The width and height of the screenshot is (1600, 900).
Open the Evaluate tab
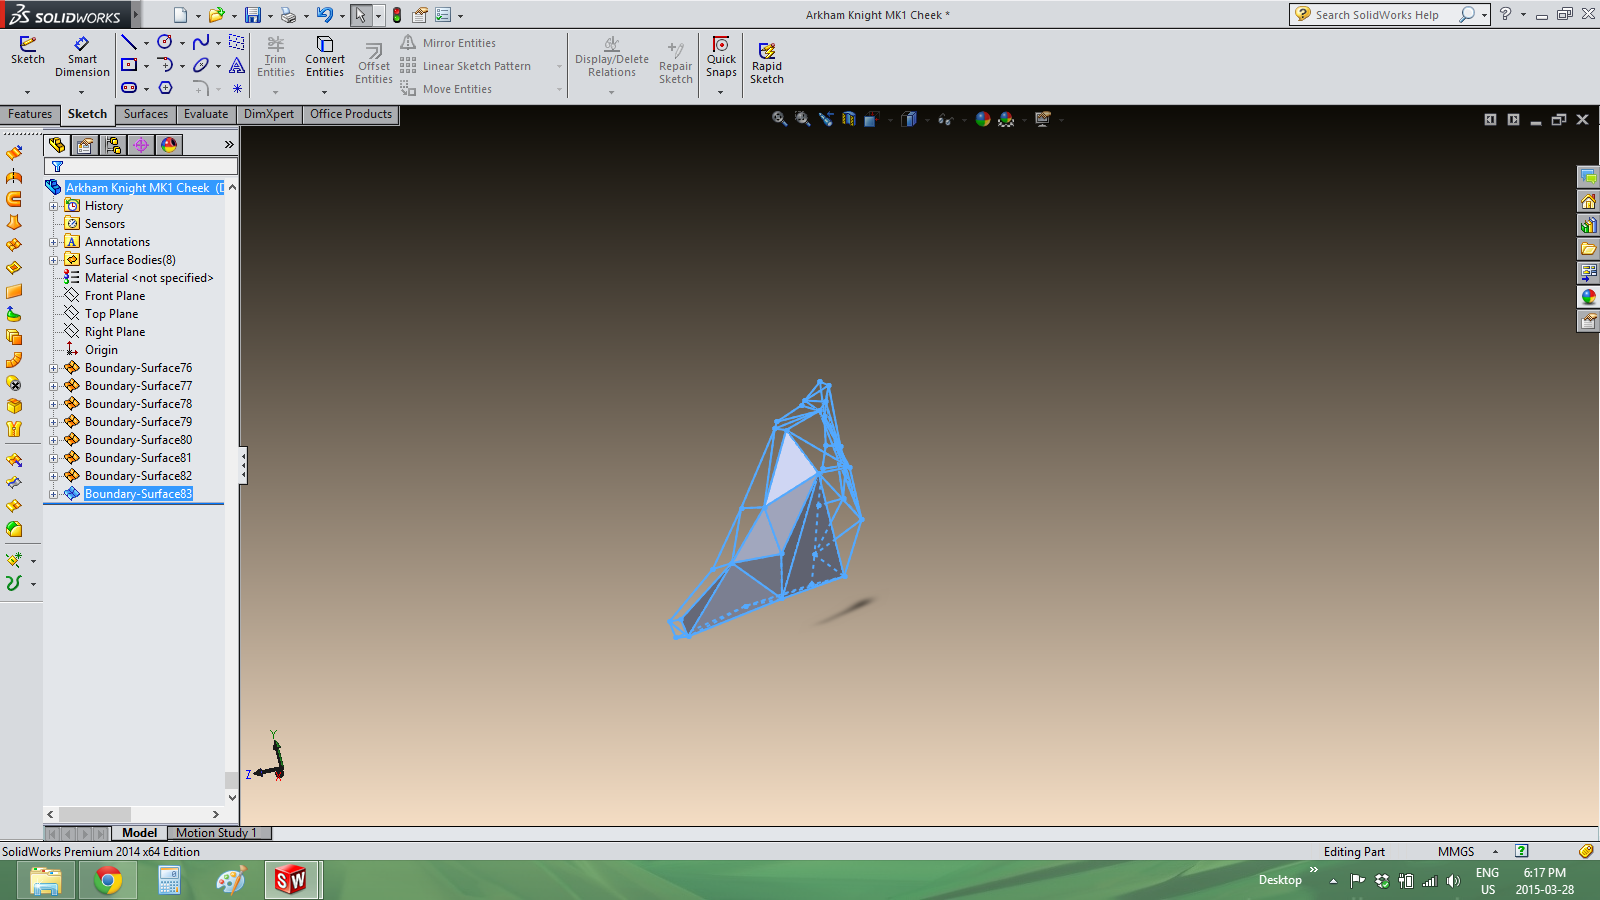206,114
